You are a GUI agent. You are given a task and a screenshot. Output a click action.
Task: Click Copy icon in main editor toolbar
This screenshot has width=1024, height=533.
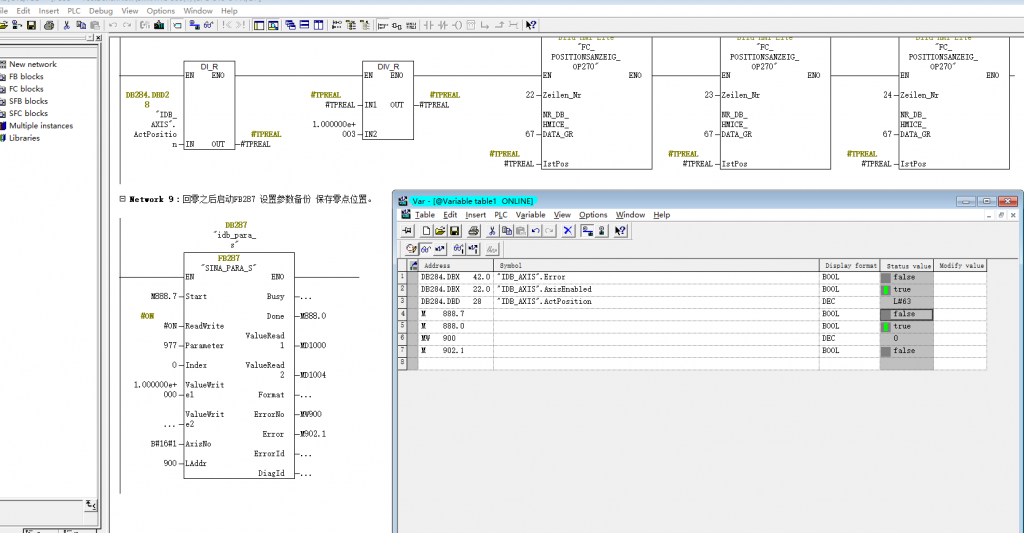pos(81,25)
